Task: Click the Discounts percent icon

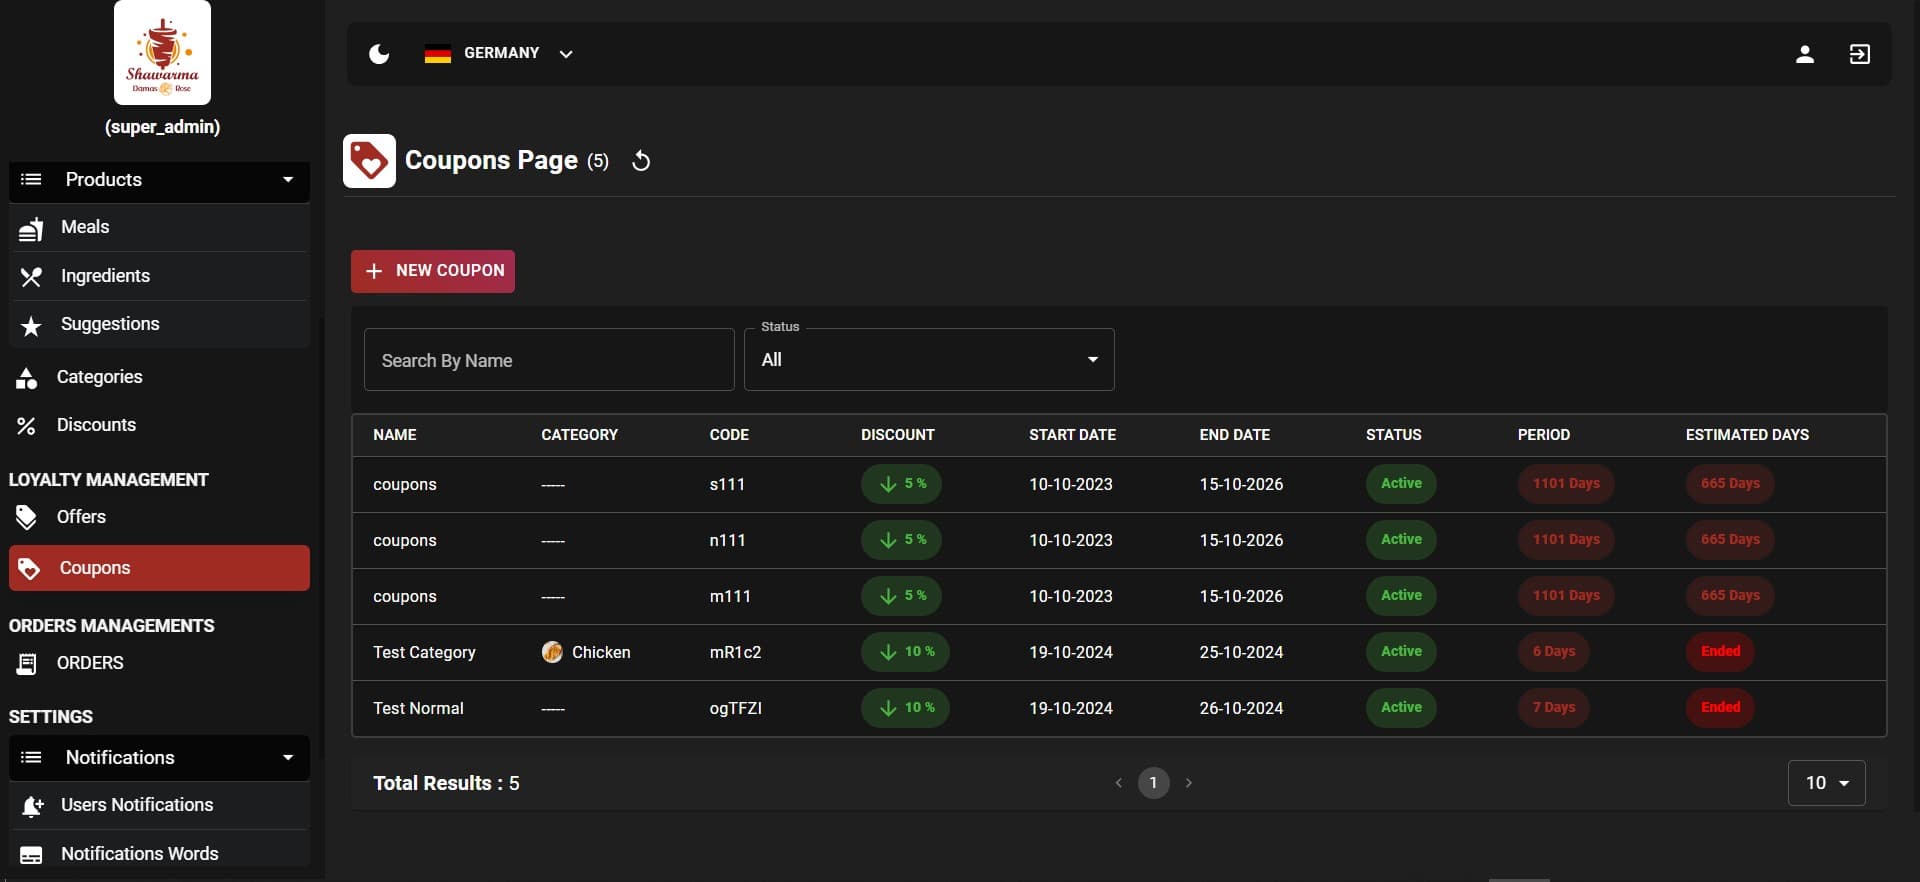Action: (x=27, y=426)
